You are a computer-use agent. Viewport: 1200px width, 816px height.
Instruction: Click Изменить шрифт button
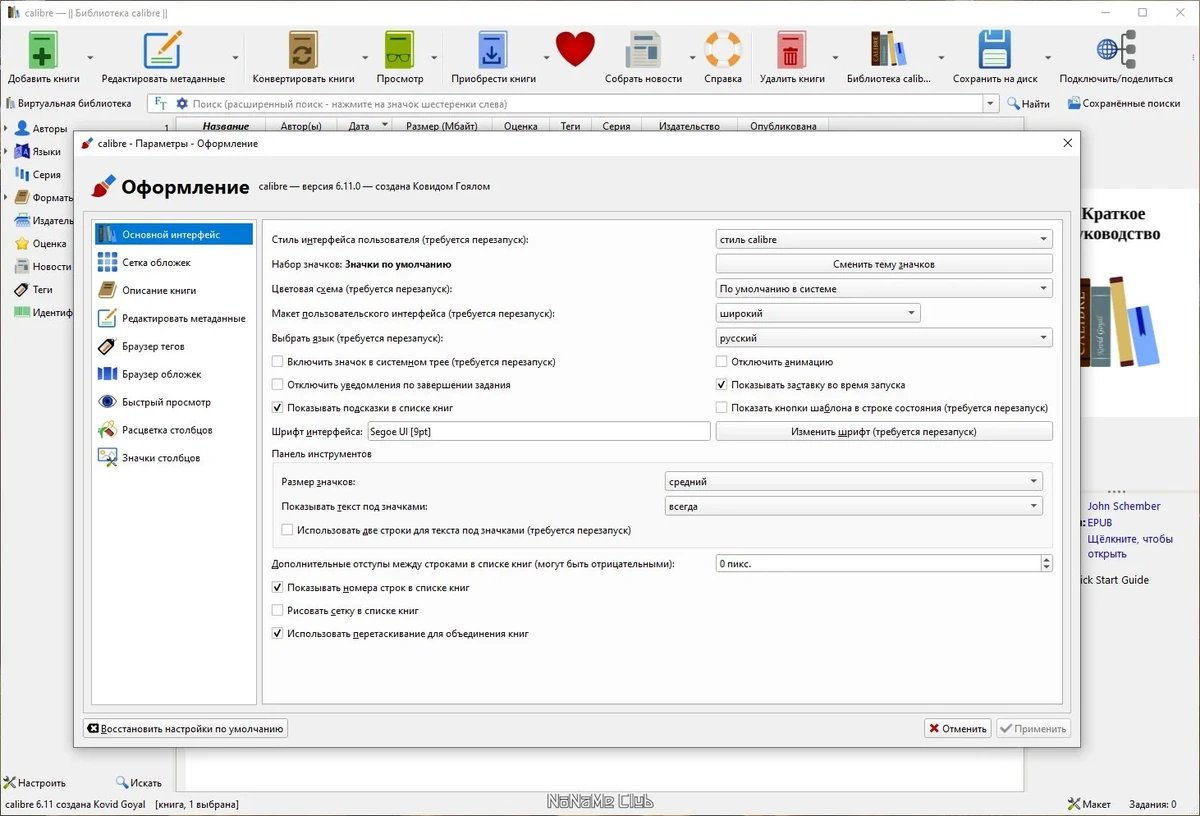tap(884, 432)
